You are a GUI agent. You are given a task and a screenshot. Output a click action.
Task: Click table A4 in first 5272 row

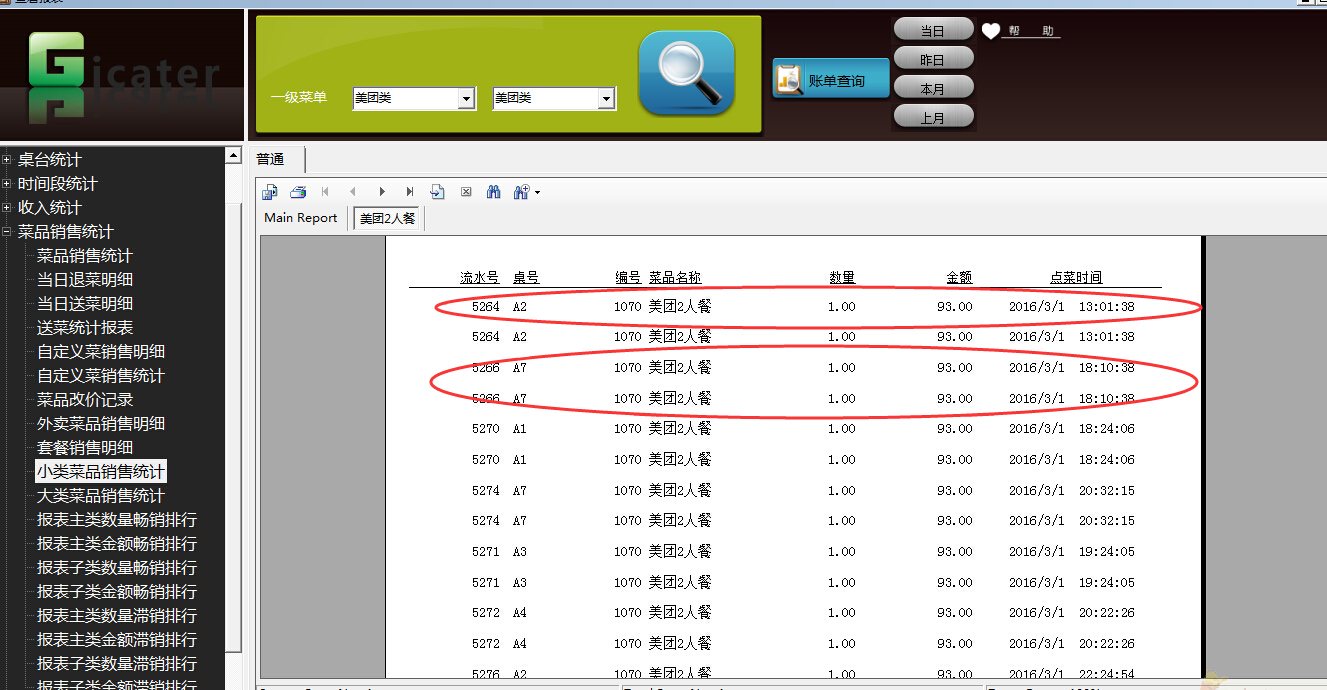coord(520,613)
